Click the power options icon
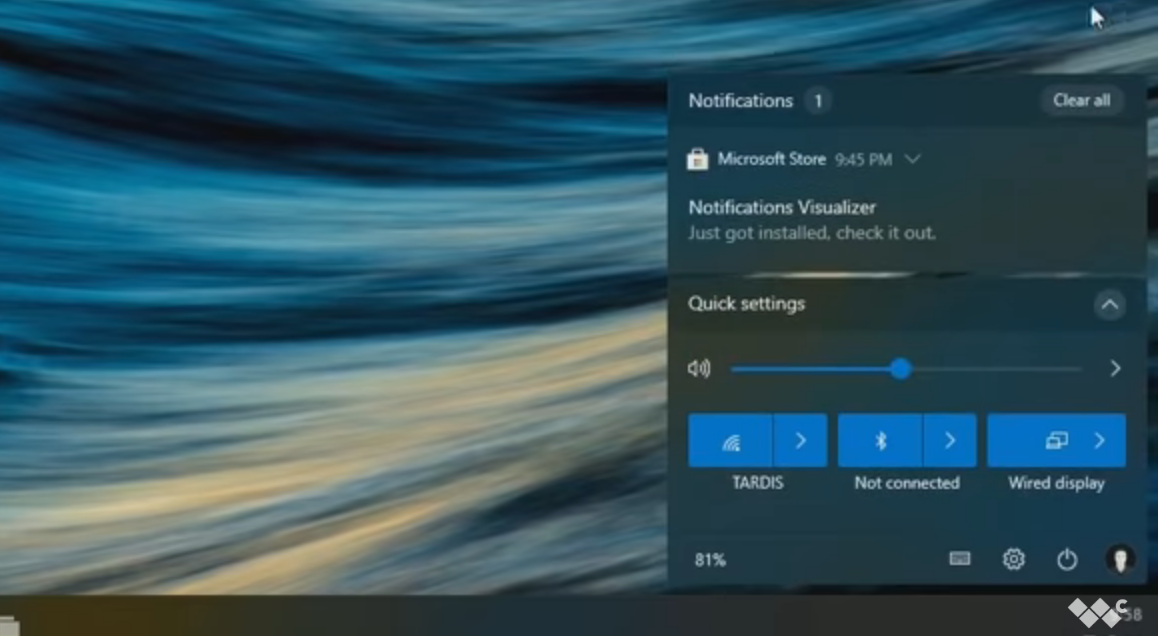The image size is (1158, 636). point(1066,560)
